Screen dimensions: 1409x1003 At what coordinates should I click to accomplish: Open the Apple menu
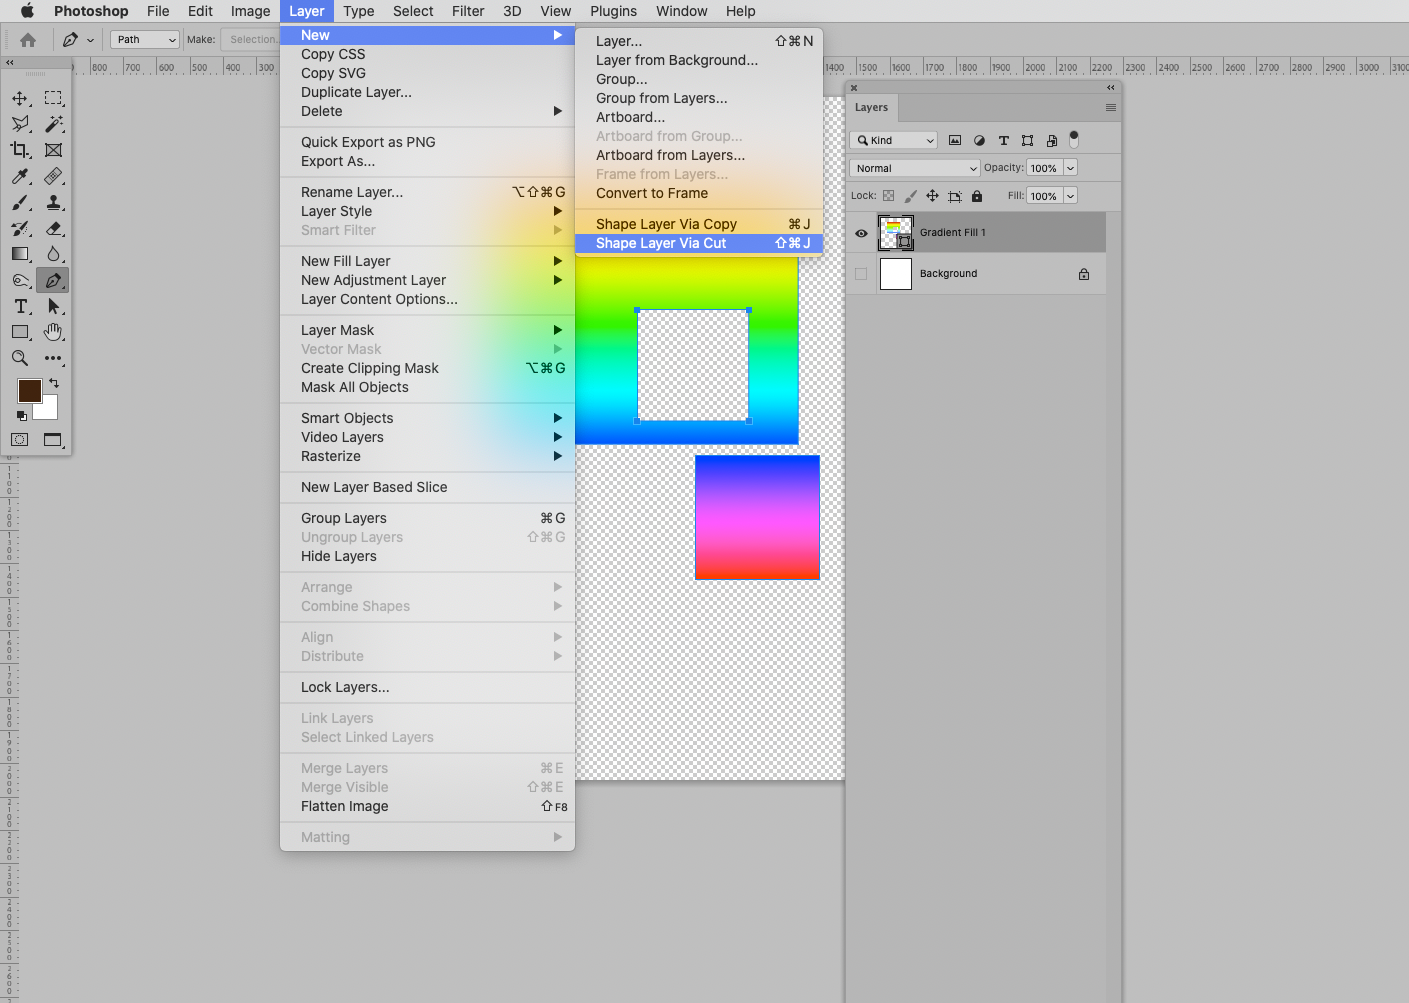pos(27,11)
